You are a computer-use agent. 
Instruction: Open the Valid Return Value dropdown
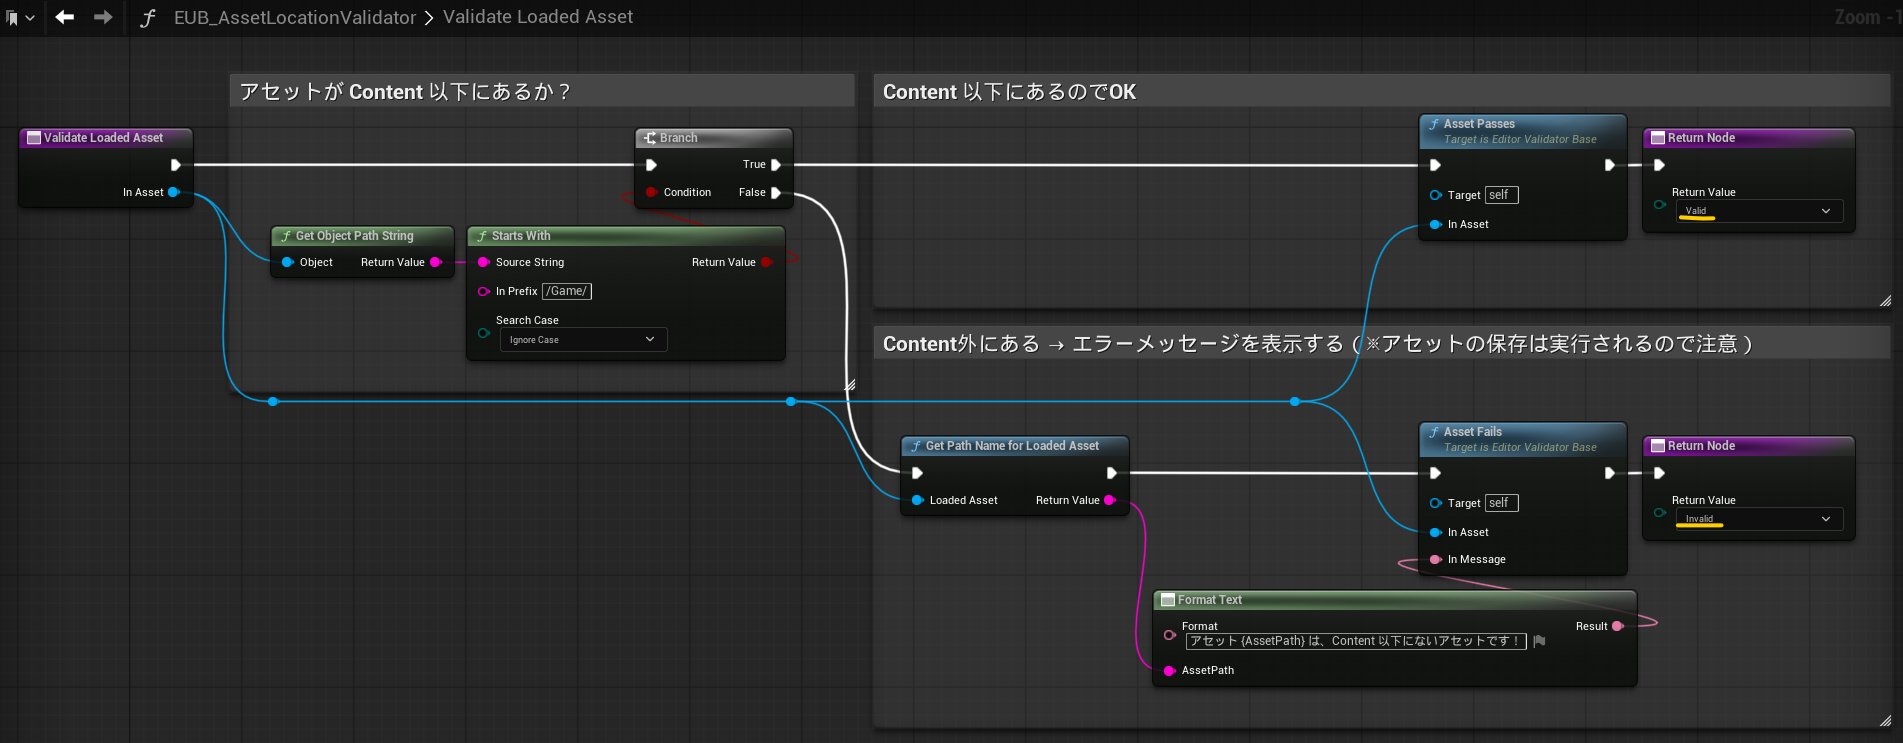click(x=1758, y=211)
